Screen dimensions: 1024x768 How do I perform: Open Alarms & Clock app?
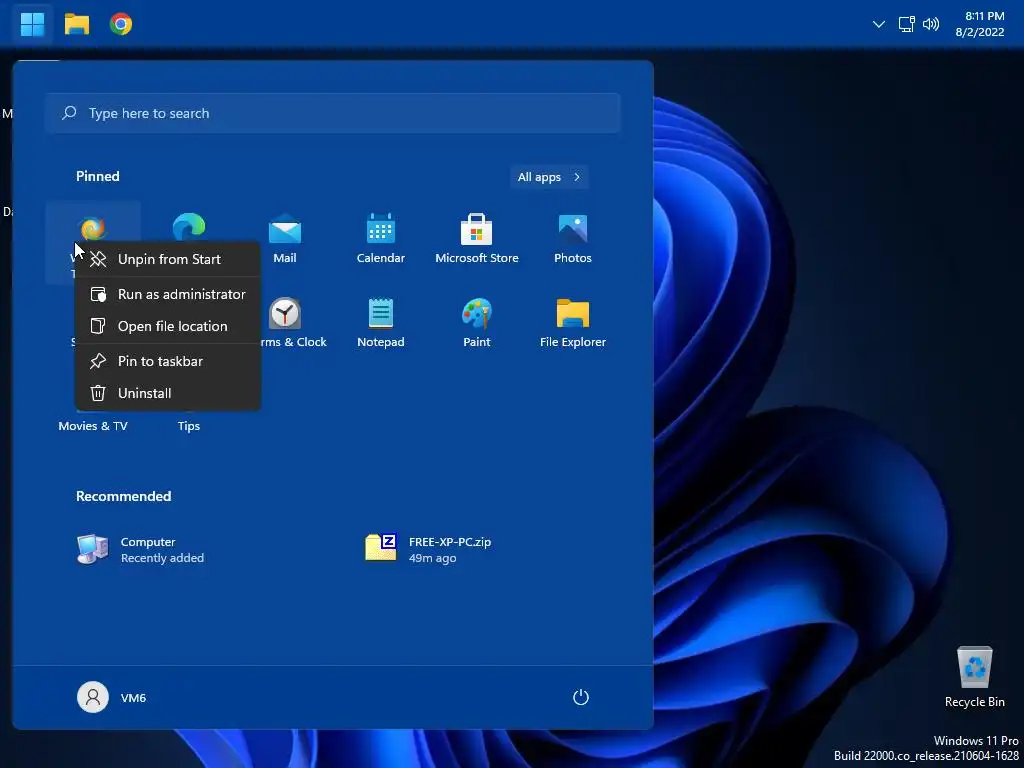tap(285, 323)
